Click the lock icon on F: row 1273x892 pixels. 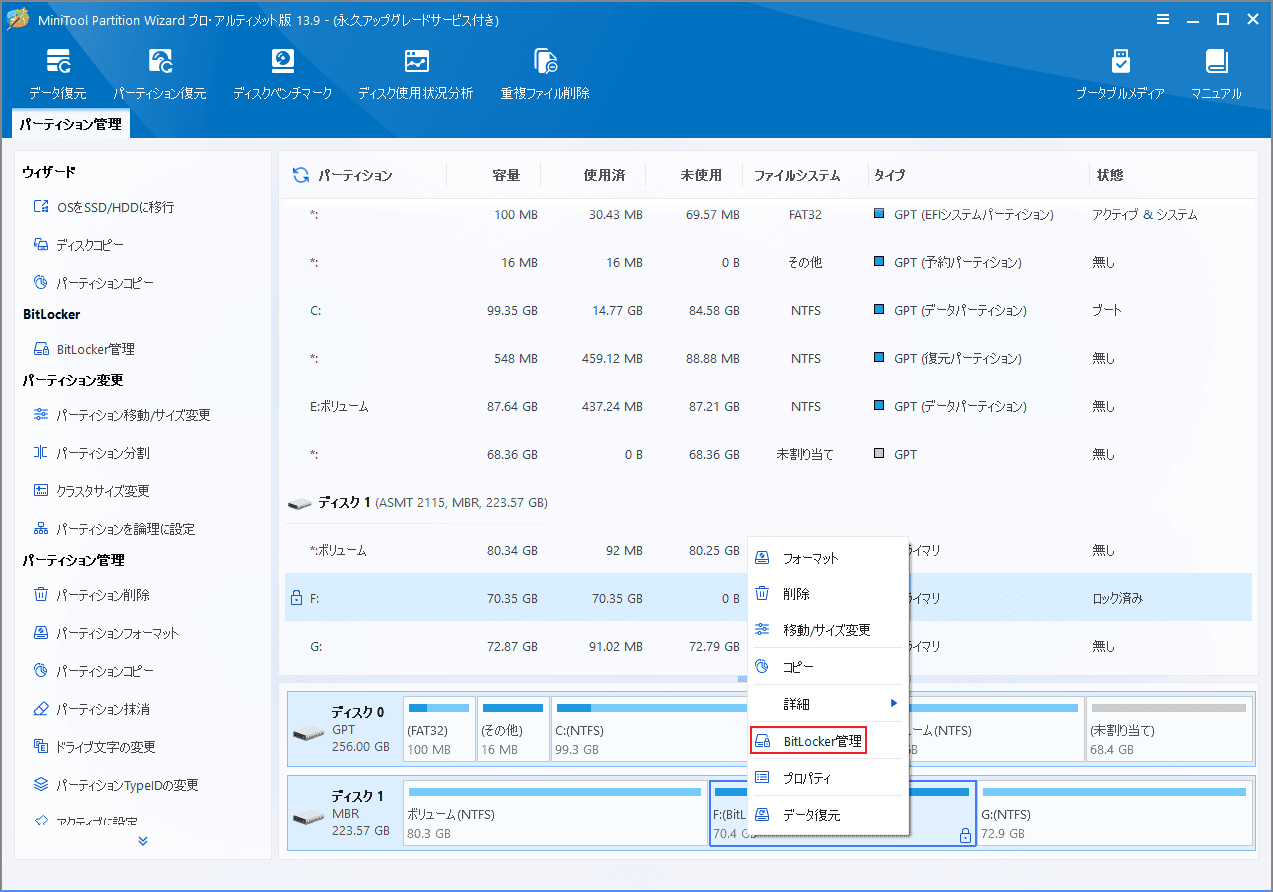point(296,598)
